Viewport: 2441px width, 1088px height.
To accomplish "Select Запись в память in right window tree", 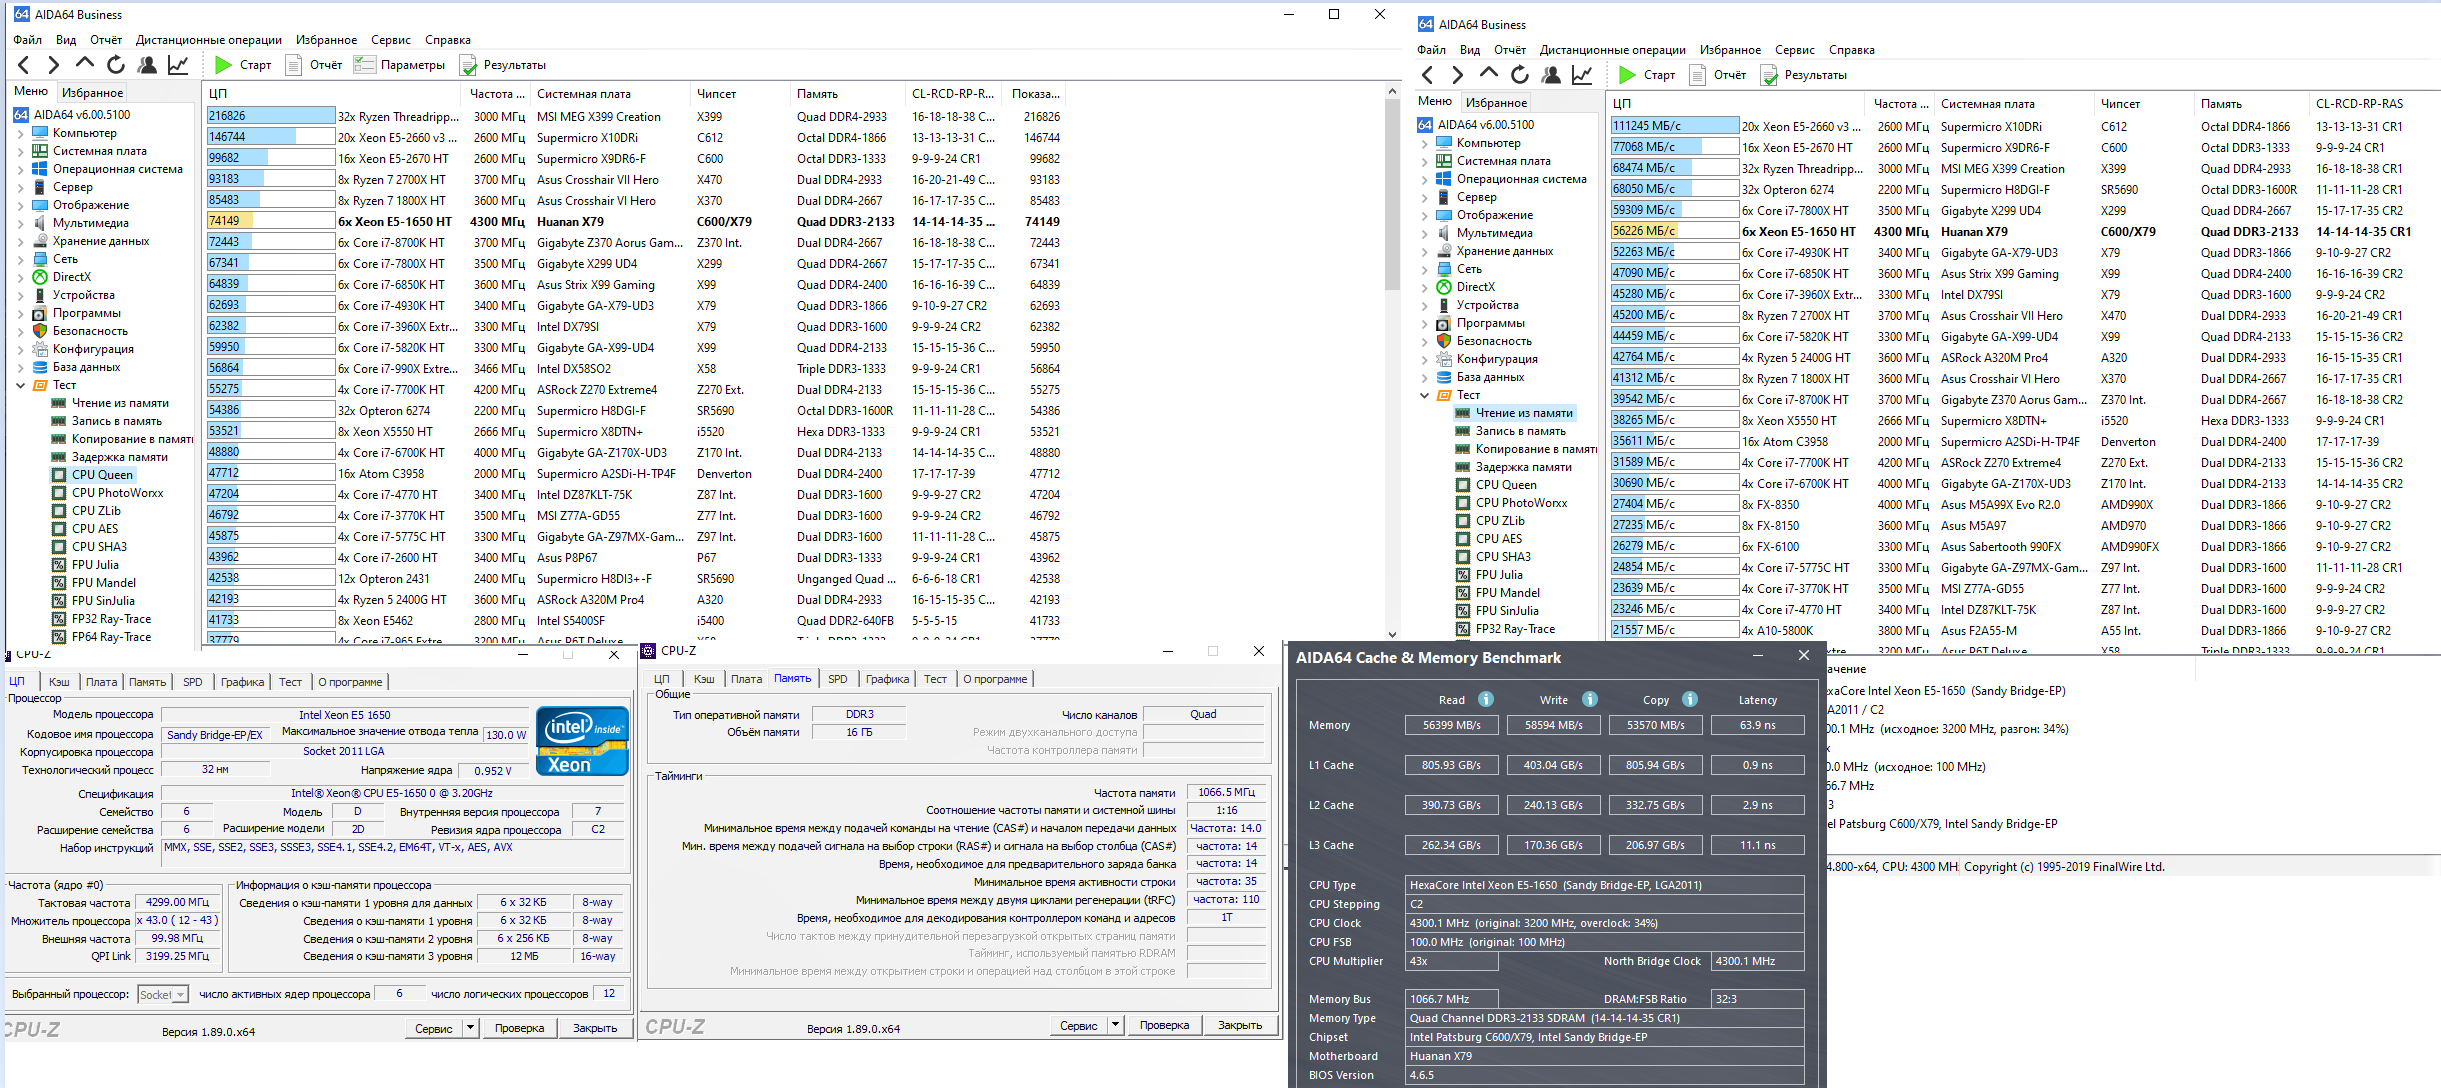I will coord(1519,431).
